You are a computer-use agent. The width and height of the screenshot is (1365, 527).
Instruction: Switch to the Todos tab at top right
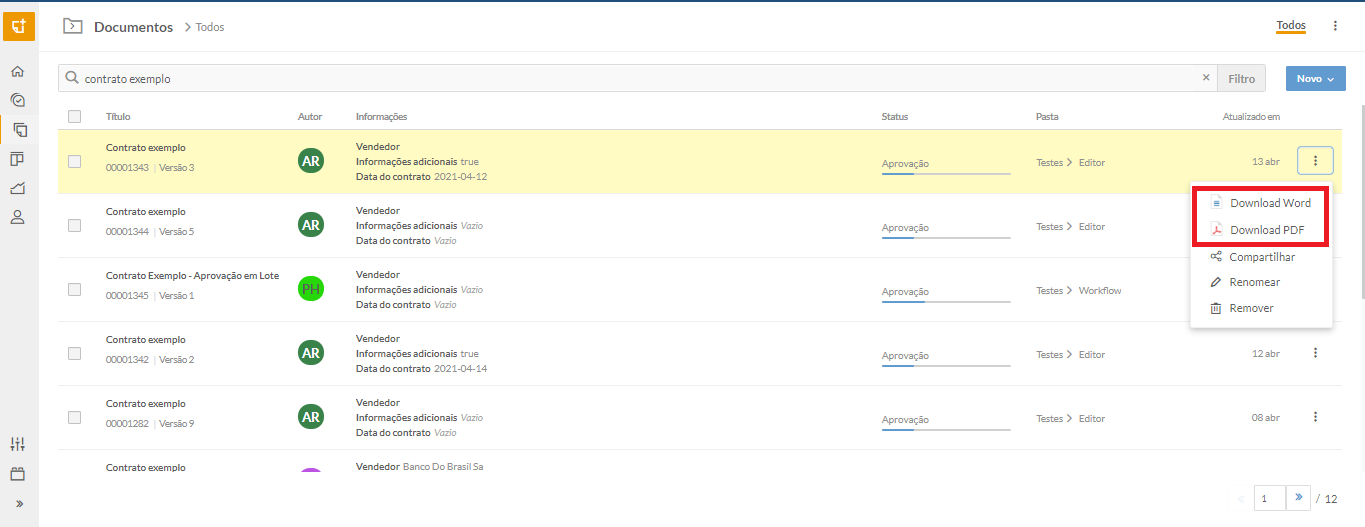click(x=1291, y=26)
